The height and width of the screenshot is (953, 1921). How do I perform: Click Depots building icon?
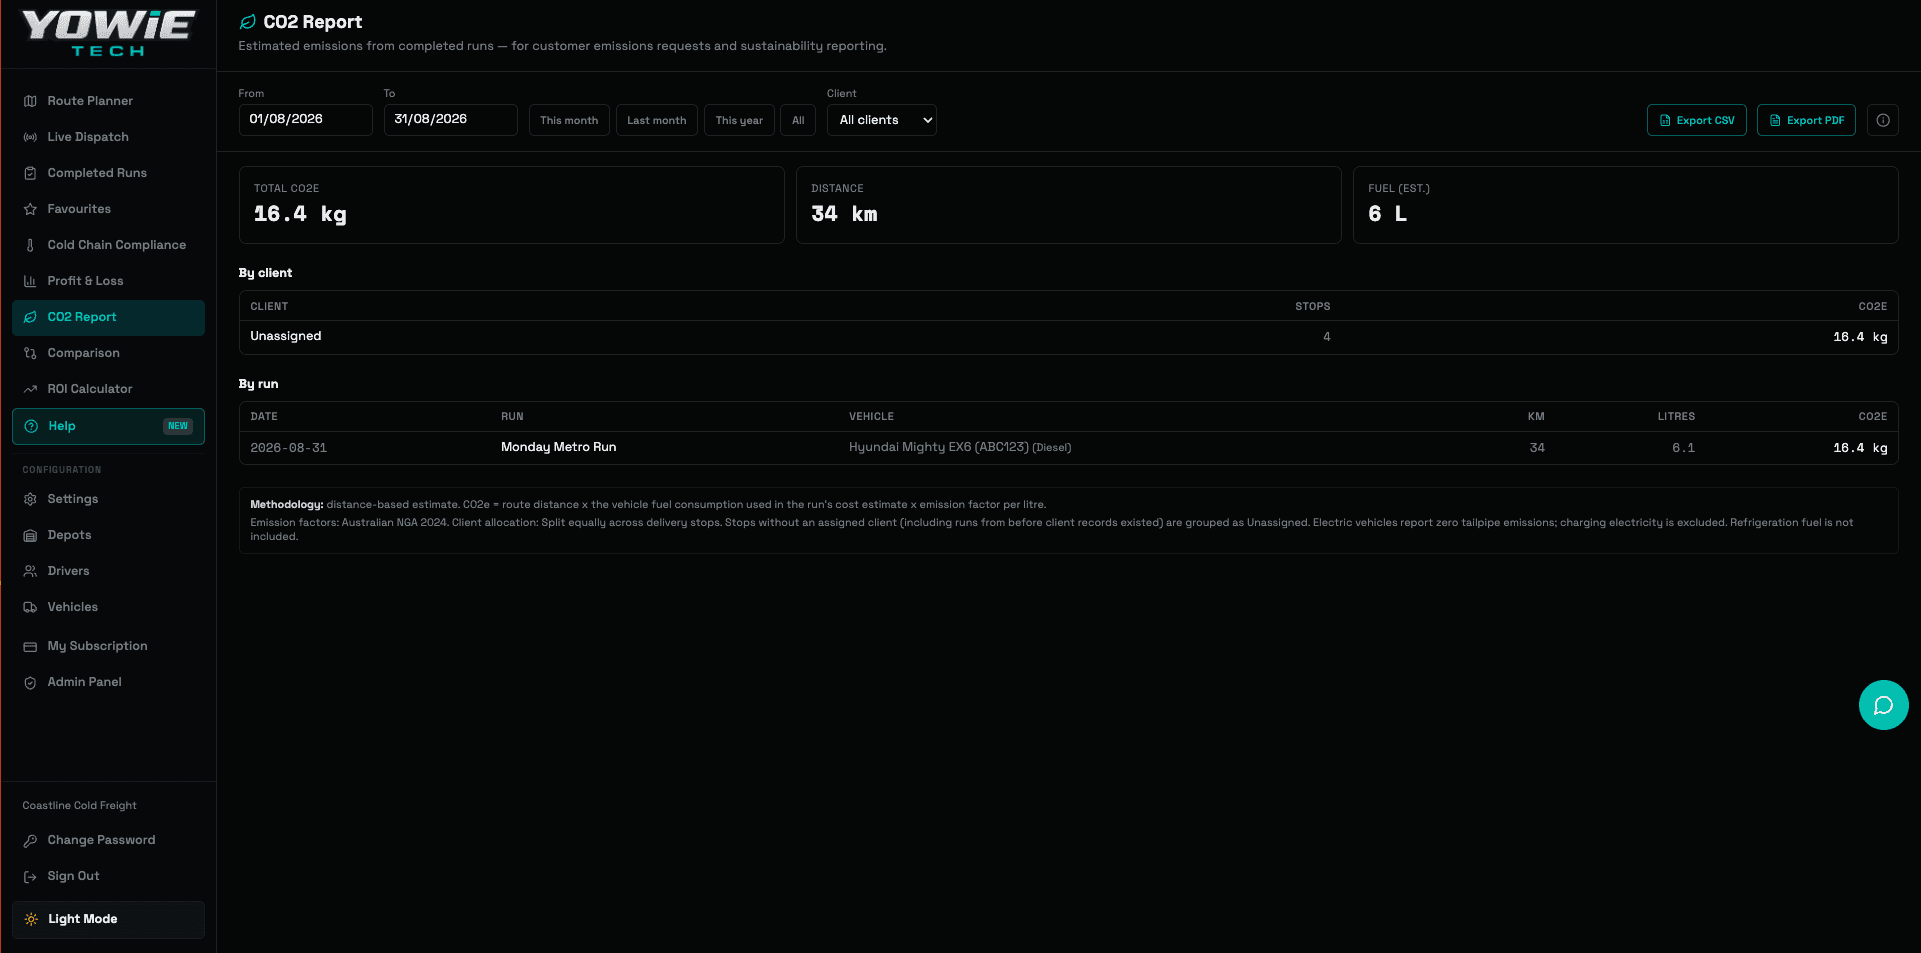click(x=30, y=535)
